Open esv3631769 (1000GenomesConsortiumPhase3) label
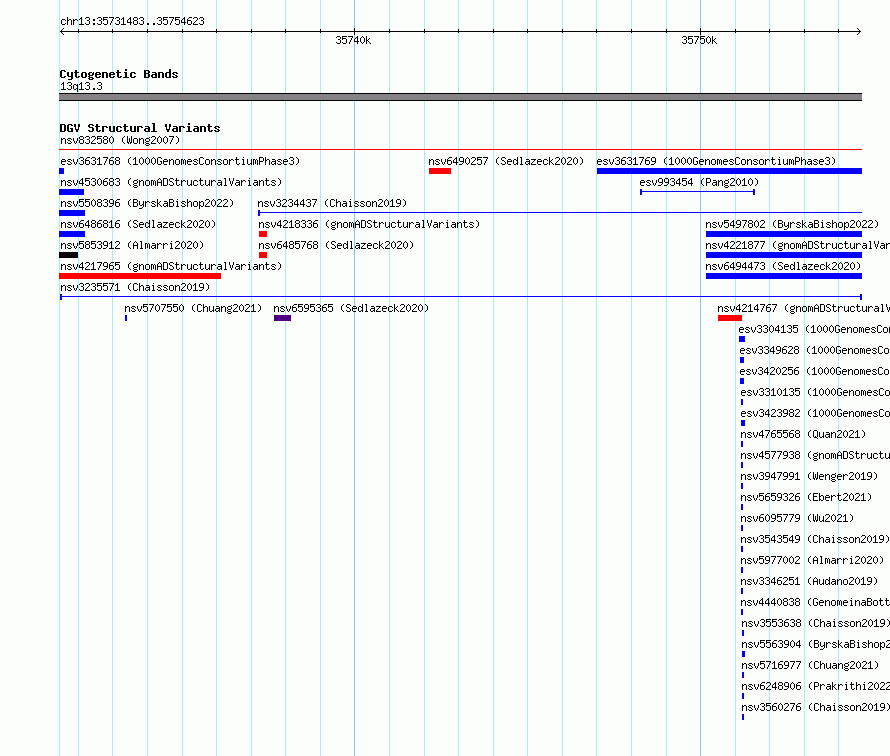The width and height of the screenshot is (890, 756). click(716, 161)
